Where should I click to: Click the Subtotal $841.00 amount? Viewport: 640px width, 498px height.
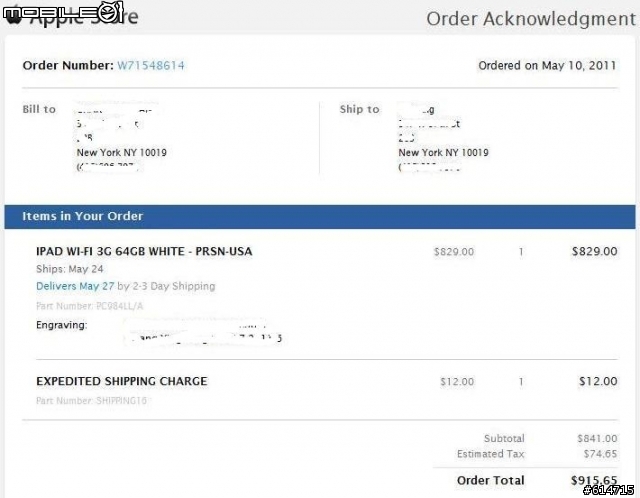tap(597, 438)
